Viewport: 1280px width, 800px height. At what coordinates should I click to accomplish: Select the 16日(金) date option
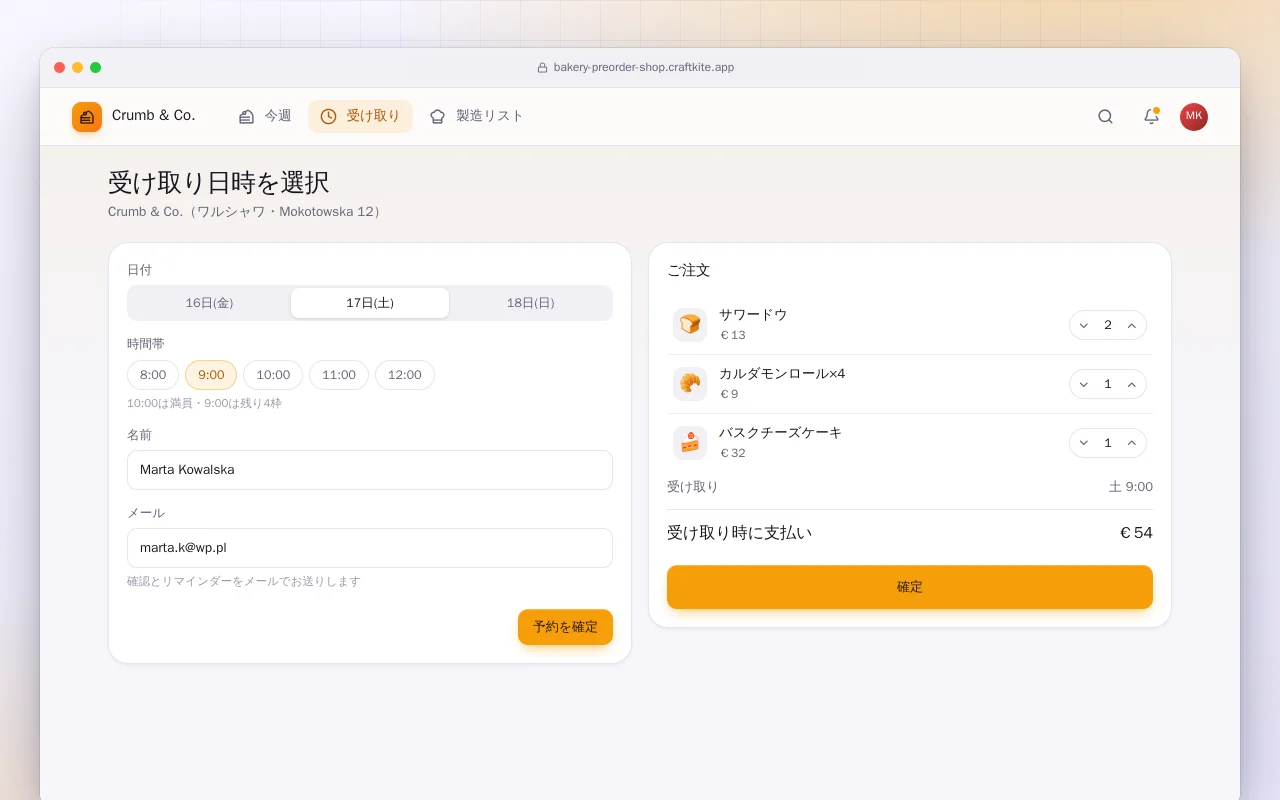(210, 303)
